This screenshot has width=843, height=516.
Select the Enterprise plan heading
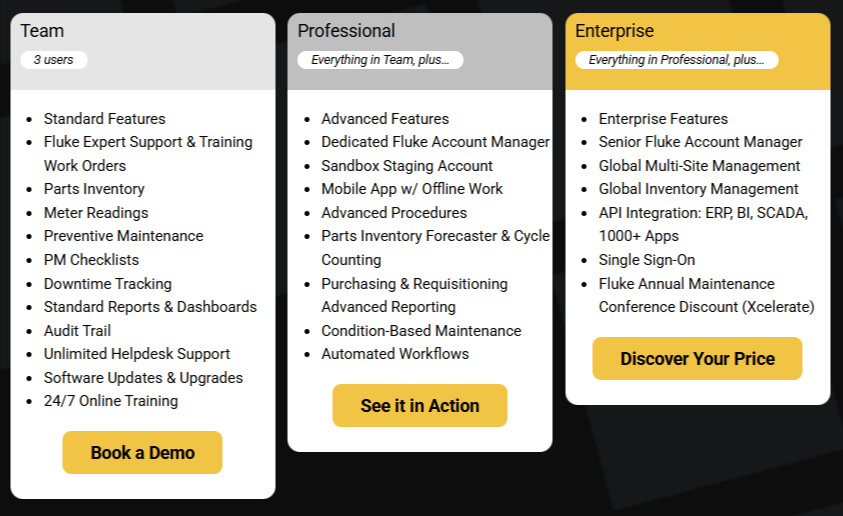point(614,31)
